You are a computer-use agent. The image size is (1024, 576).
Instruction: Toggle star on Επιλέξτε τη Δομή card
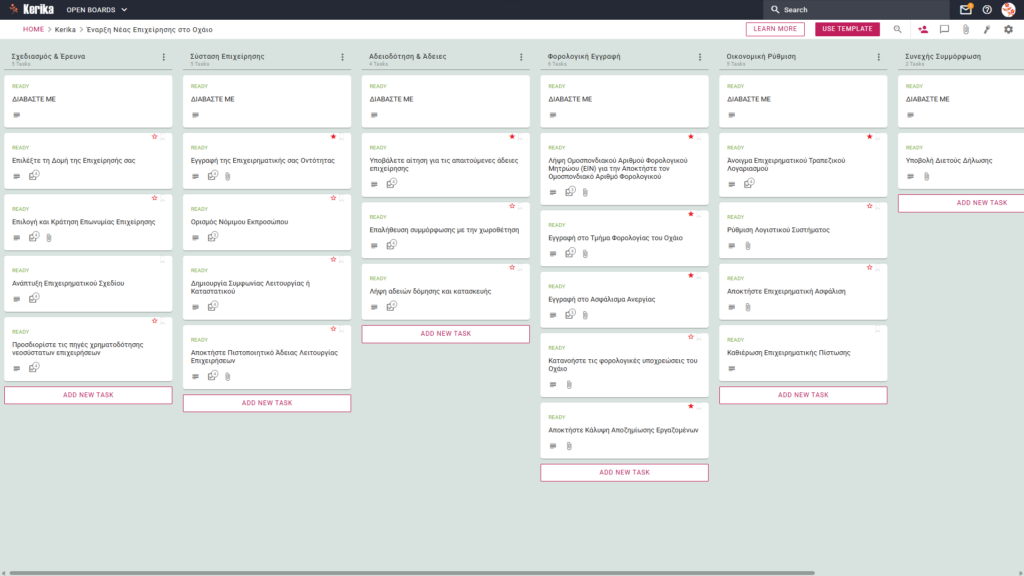[155, 136]
